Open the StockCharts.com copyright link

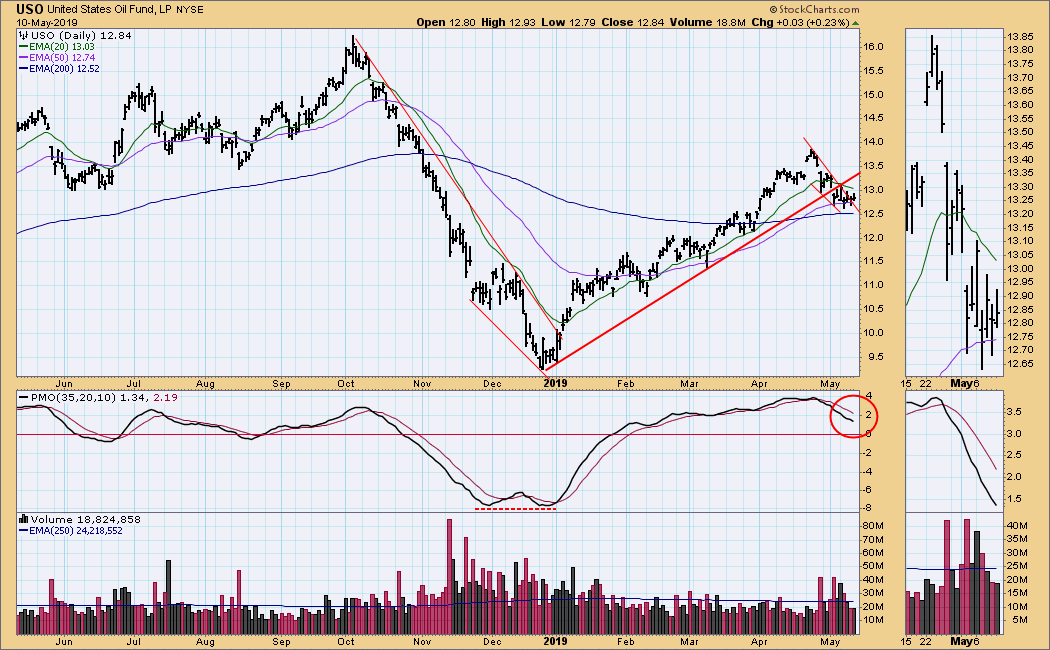click(814, 9)
